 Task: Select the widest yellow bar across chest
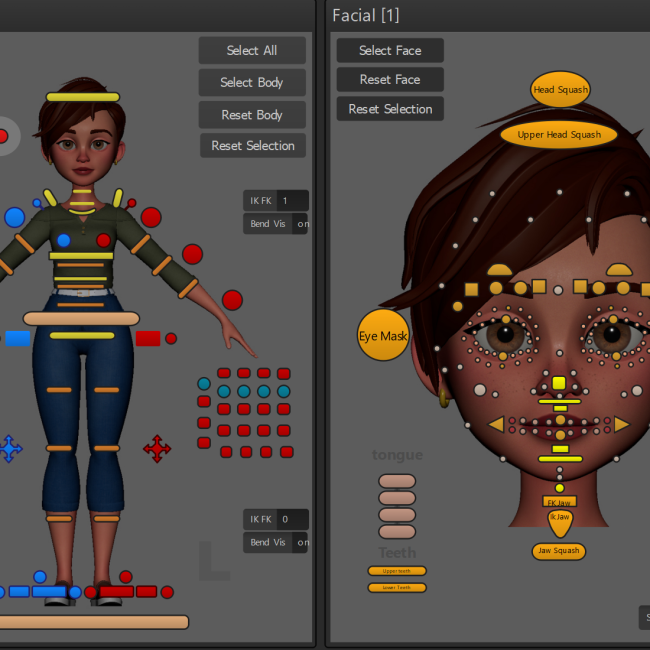(x=81, y=256)
